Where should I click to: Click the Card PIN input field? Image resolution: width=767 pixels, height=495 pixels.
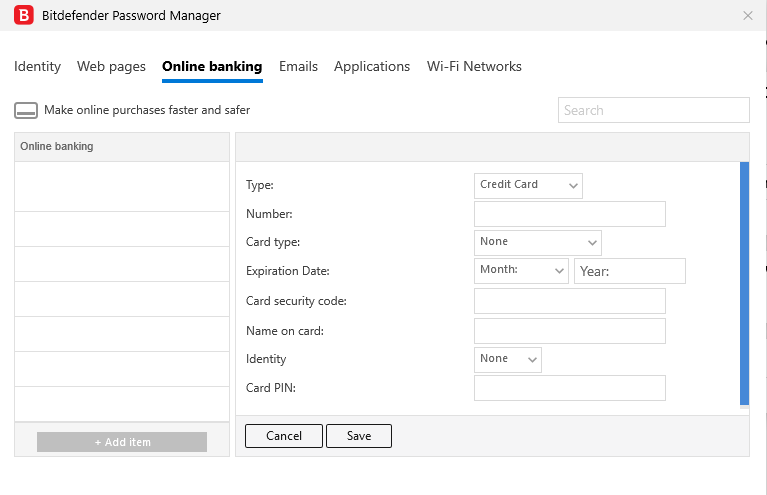point(569,388)
